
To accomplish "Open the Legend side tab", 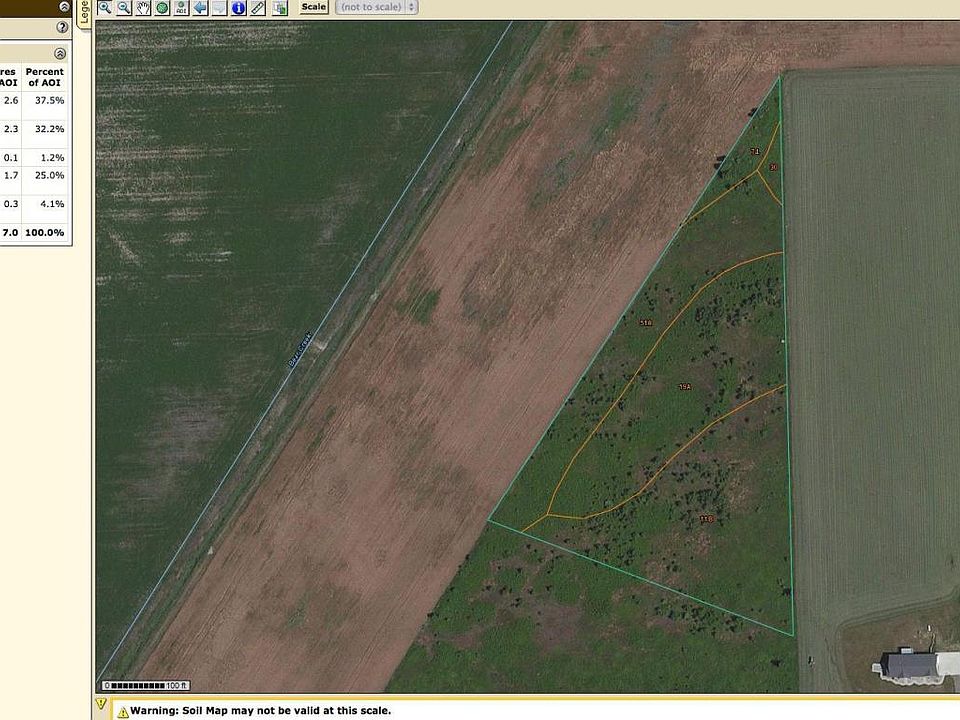I will pyautogui.click(x=84, y=12).
